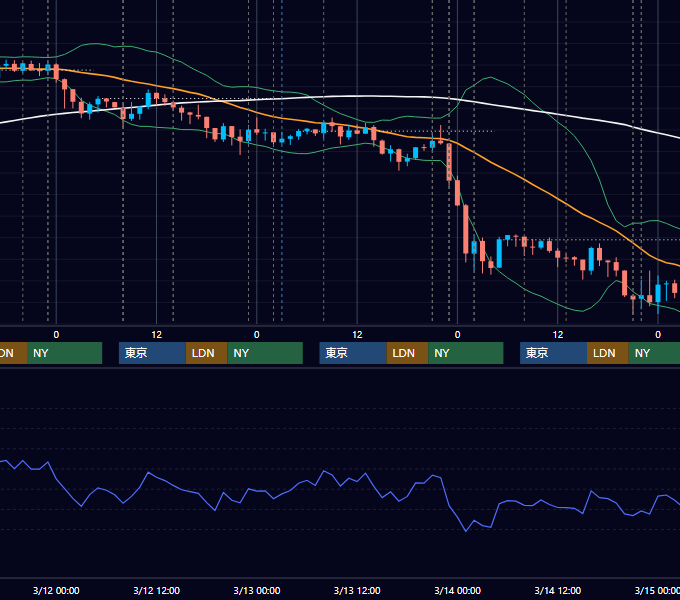
Task: Click the tall blue rebound candle on 3/14 morning
Action: [x=499, y=253]
